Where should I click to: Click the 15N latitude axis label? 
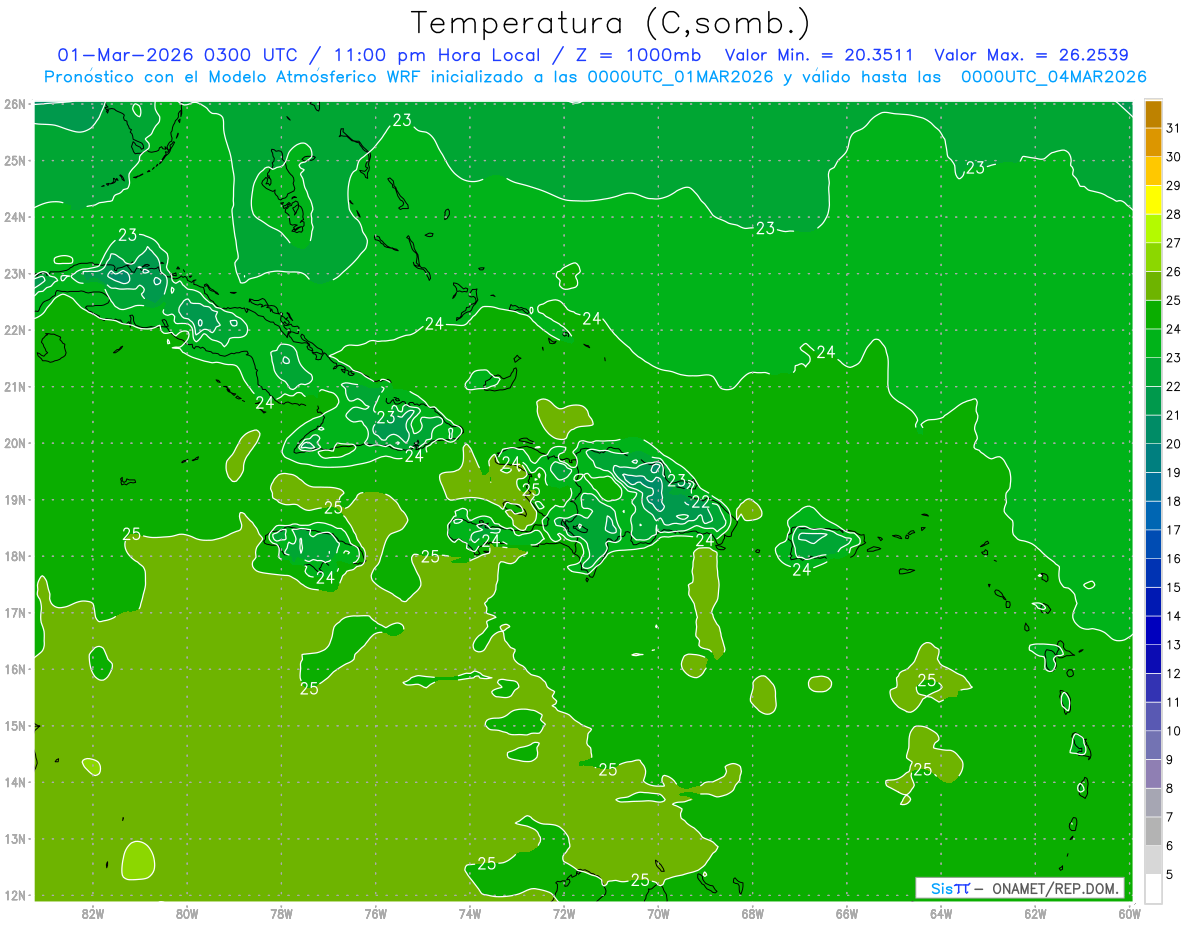14,726
